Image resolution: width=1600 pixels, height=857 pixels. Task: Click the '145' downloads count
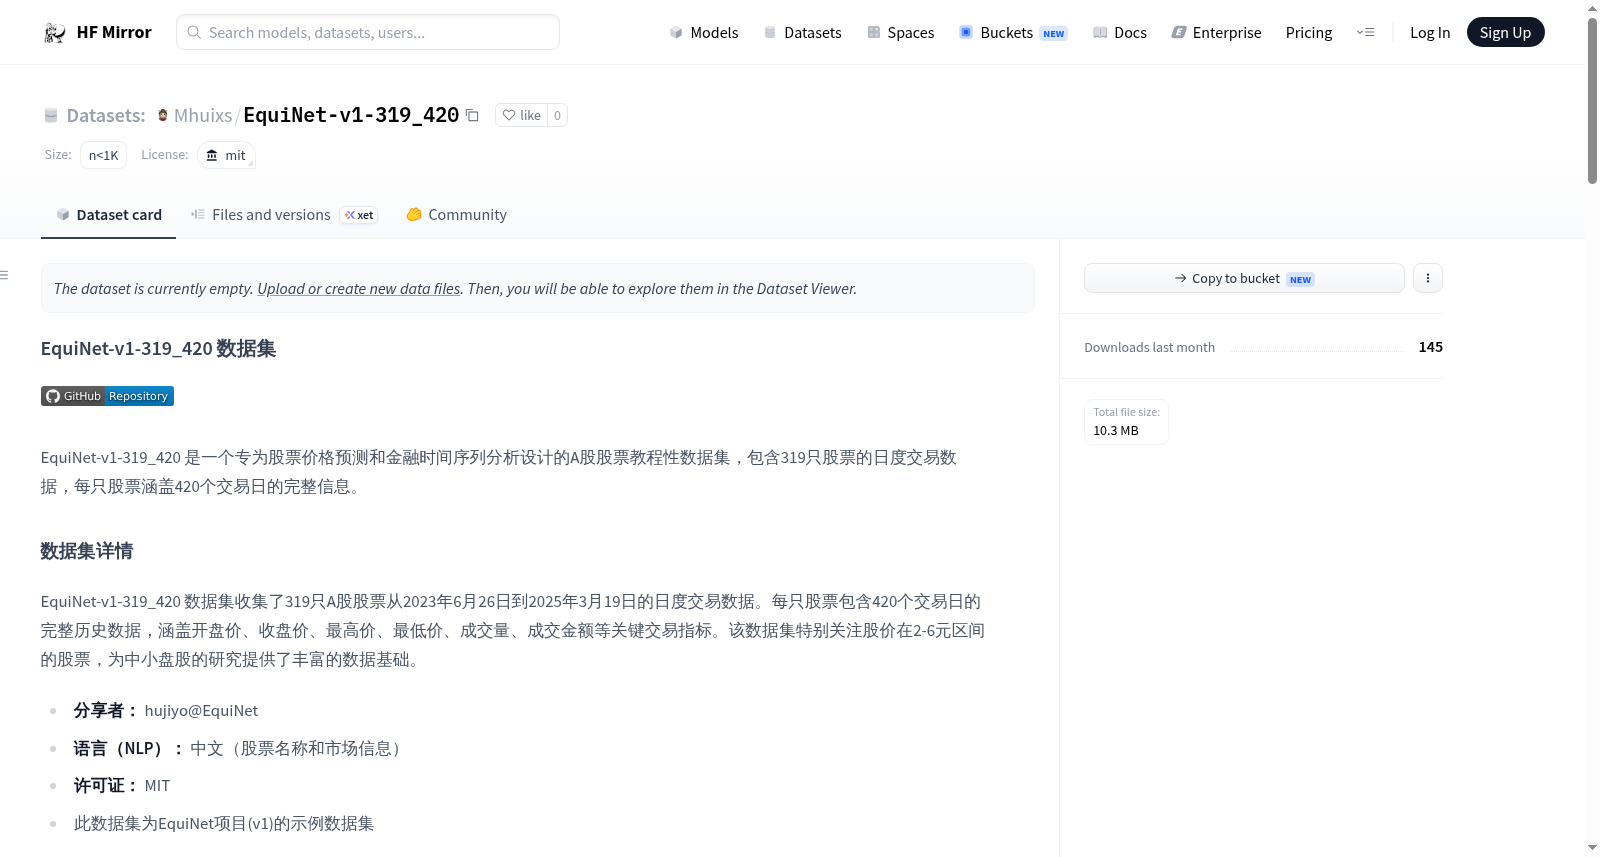point(1430,347)
